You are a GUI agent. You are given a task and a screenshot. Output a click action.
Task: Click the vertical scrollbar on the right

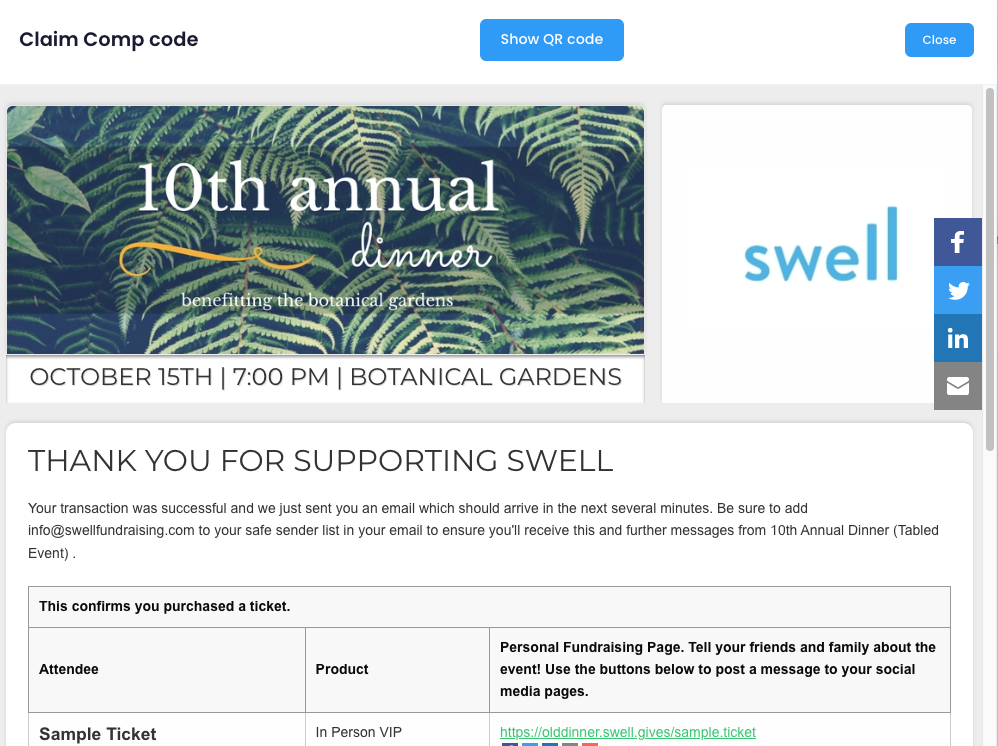[x=990, y=269]
